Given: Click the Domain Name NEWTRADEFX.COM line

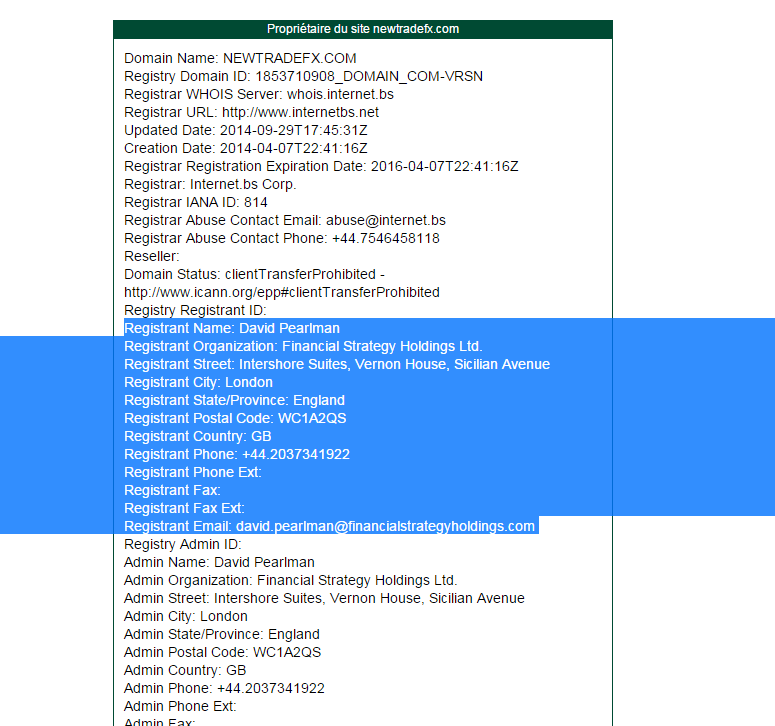Looking at the screenshot, I should (x=240, y=58).
